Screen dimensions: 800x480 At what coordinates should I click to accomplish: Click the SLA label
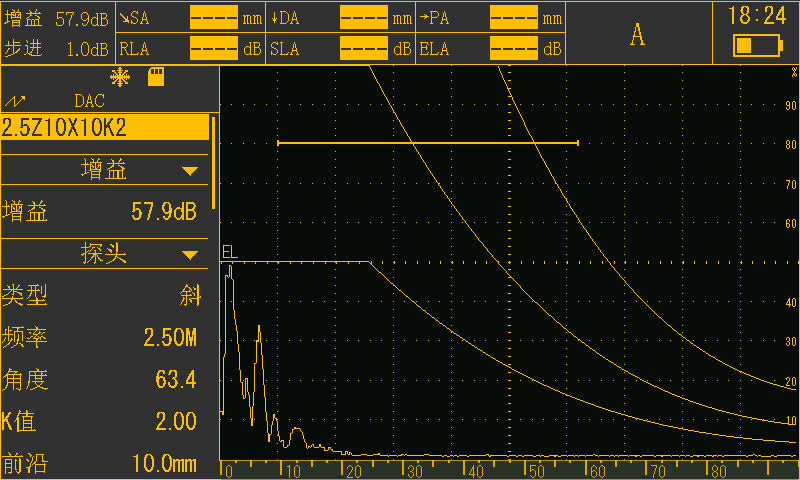[x=284, y=49]
